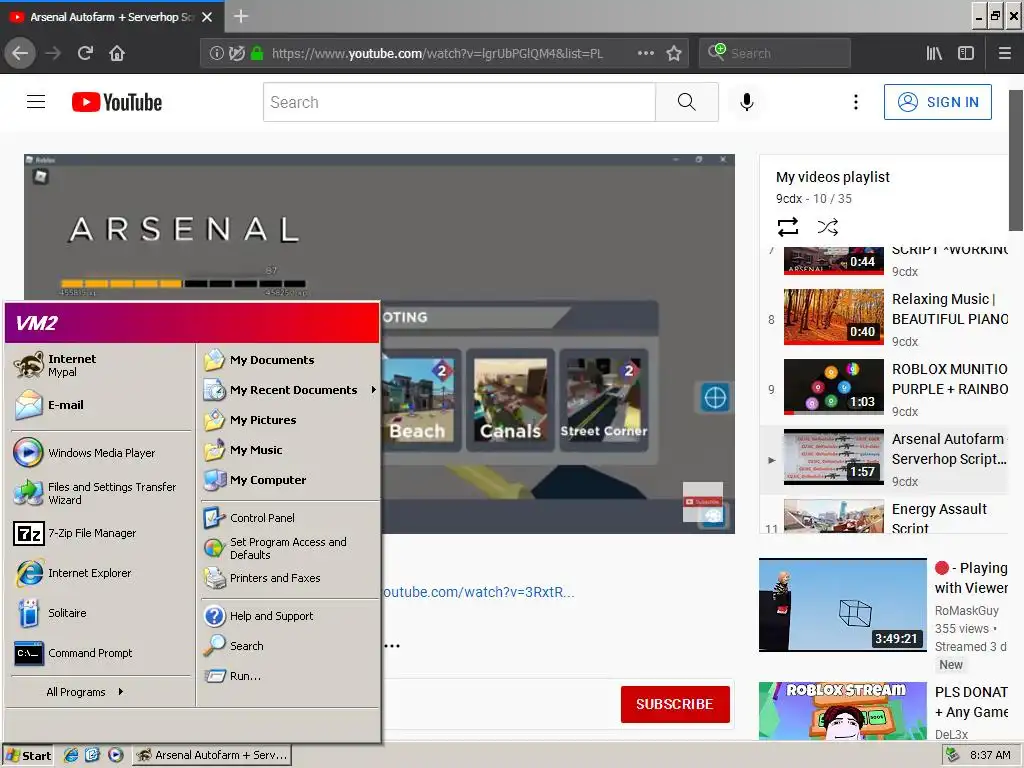
Task: Open browser Library icon
Action: (x=934, y=53)
